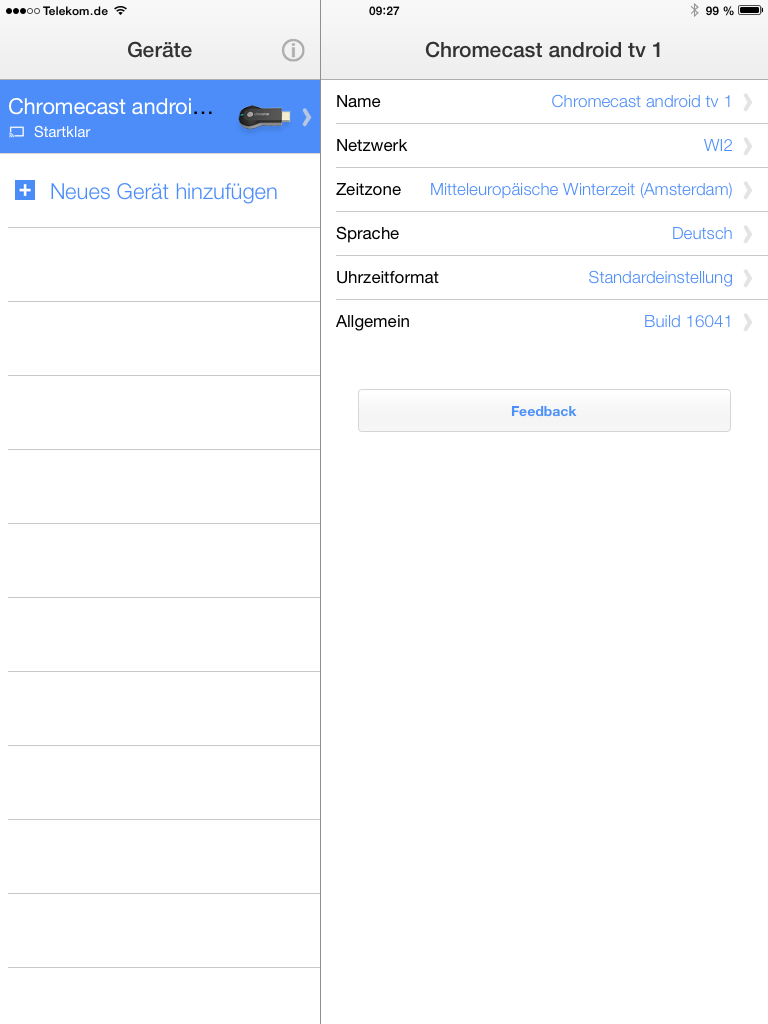Viewport: 768px width, 1024px height.
Task: Expand the Name row chevron
Action: [x=747, y=102]
